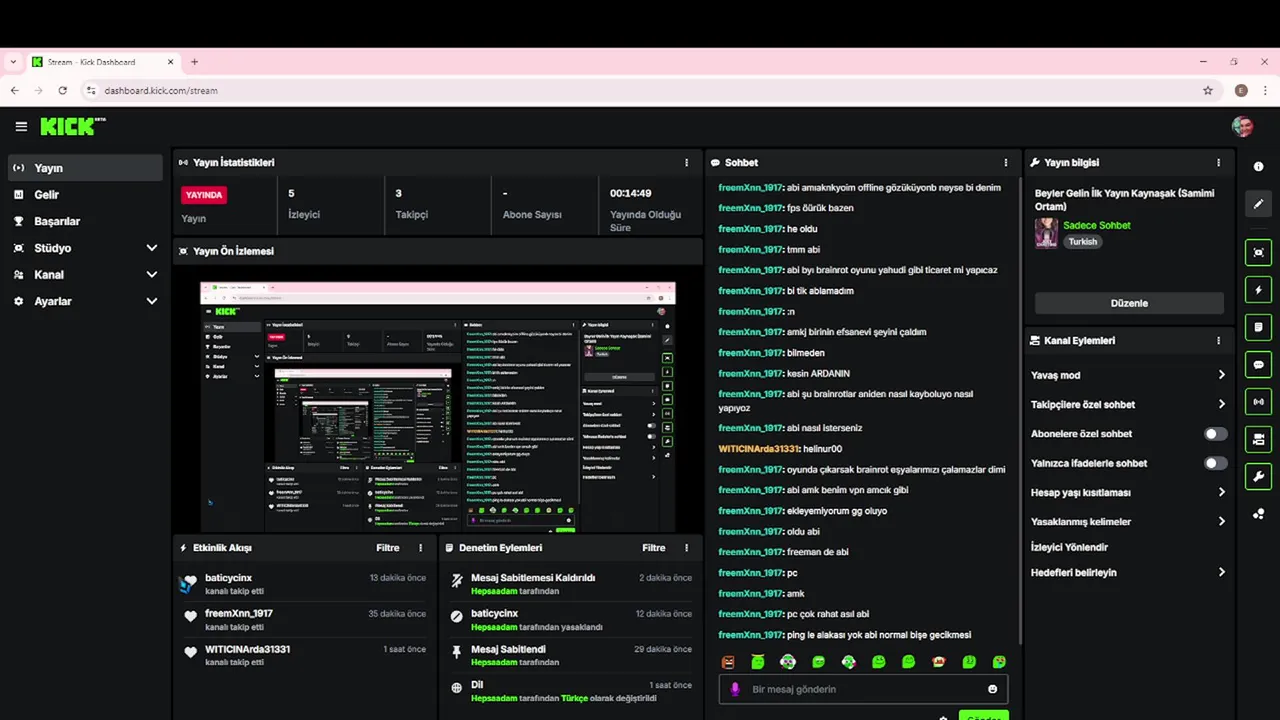Insert the headphones emote
Viewport: 1280px width, 720px height.
pos(788,662)
